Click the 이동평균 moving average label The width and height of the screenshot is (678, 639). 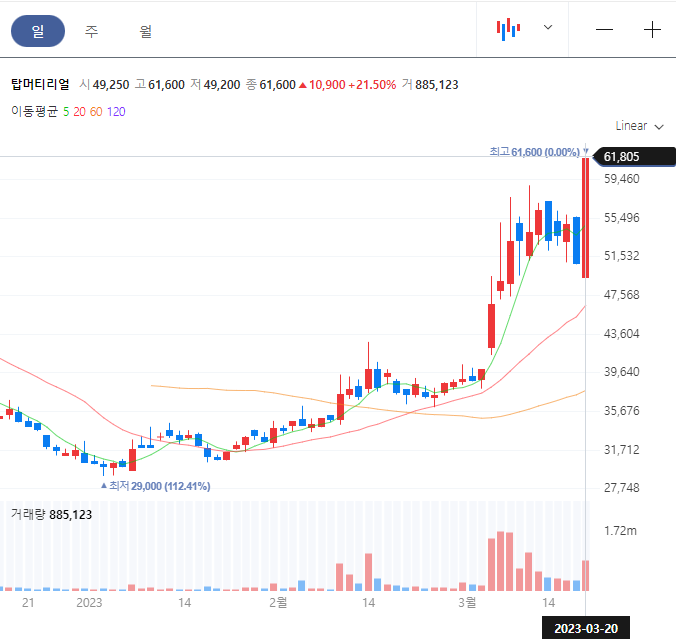34,112
